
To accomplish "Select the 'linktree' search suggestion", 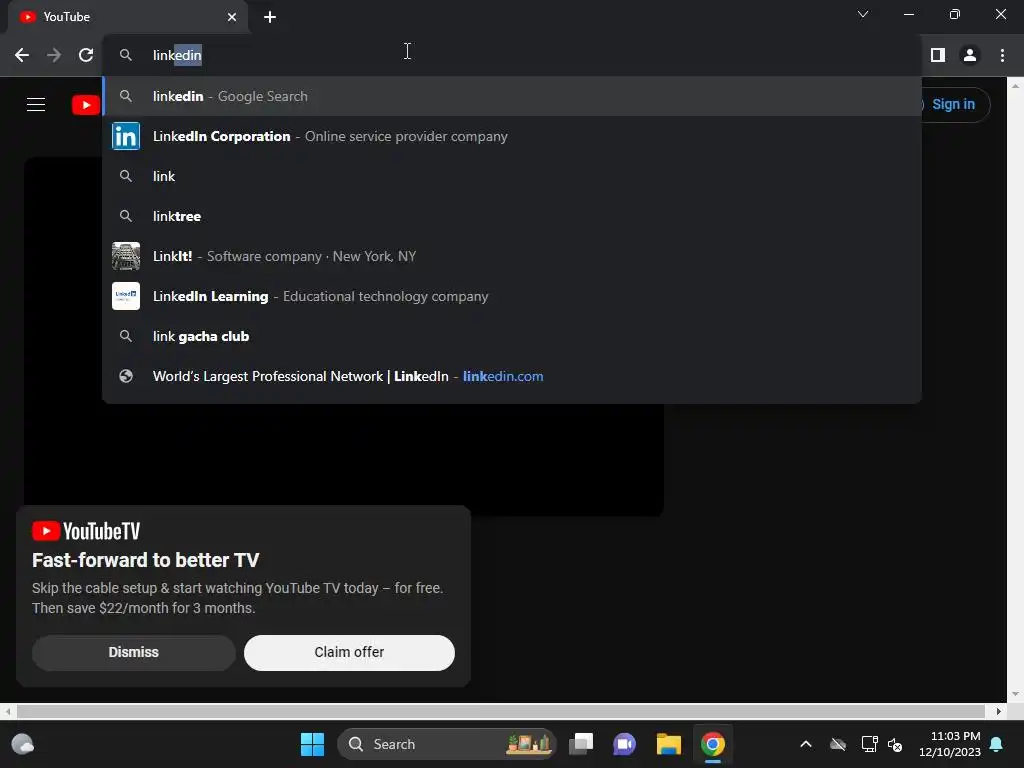I will pos(511,216).
